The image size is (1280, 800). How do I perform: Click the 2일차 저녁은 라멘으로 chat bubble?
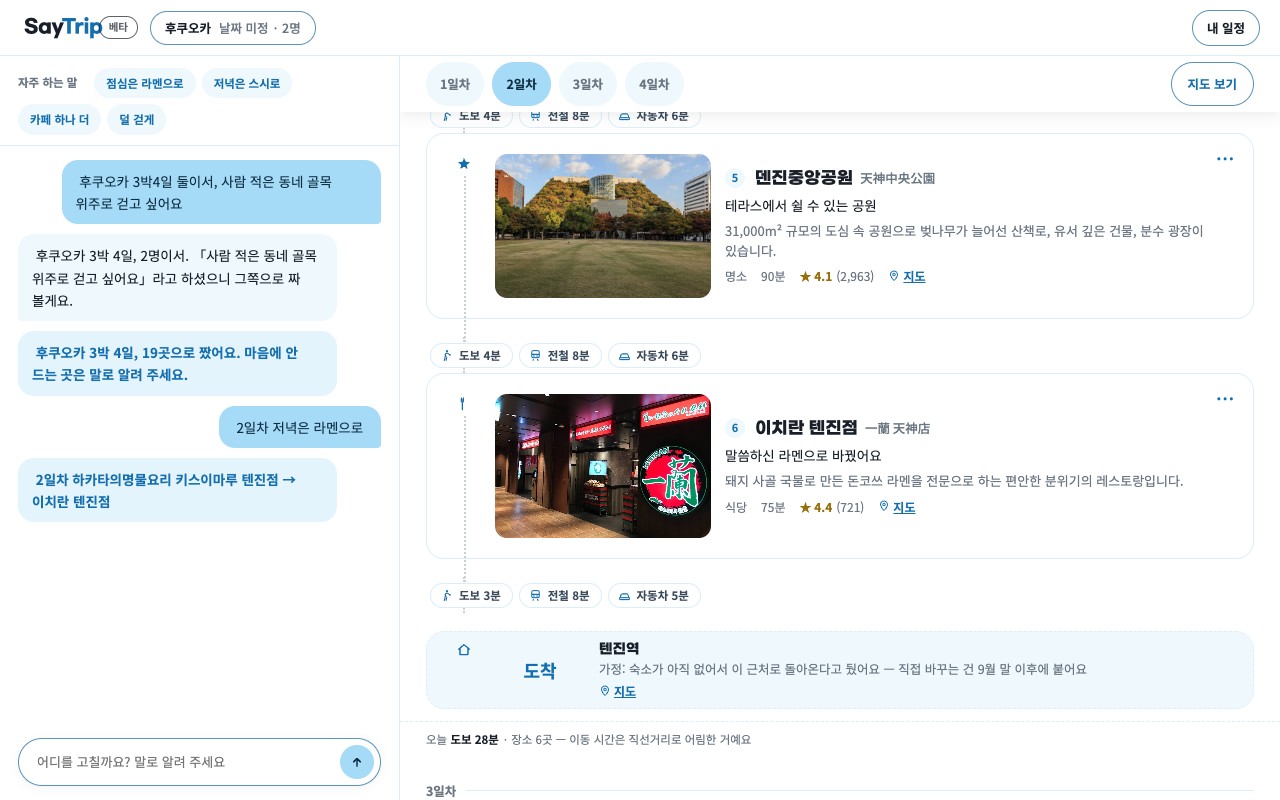click(x=300, y=427)
